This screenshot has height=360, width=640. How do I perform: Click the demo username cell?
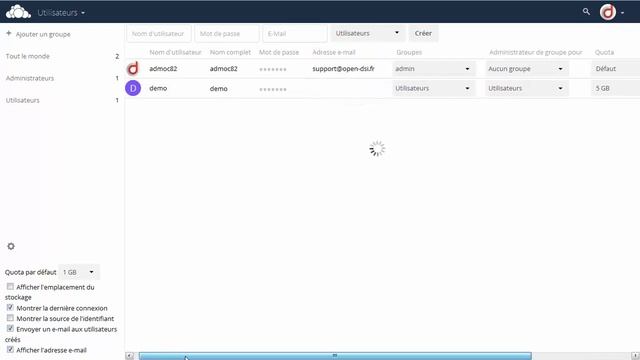[x=158, y=88]
